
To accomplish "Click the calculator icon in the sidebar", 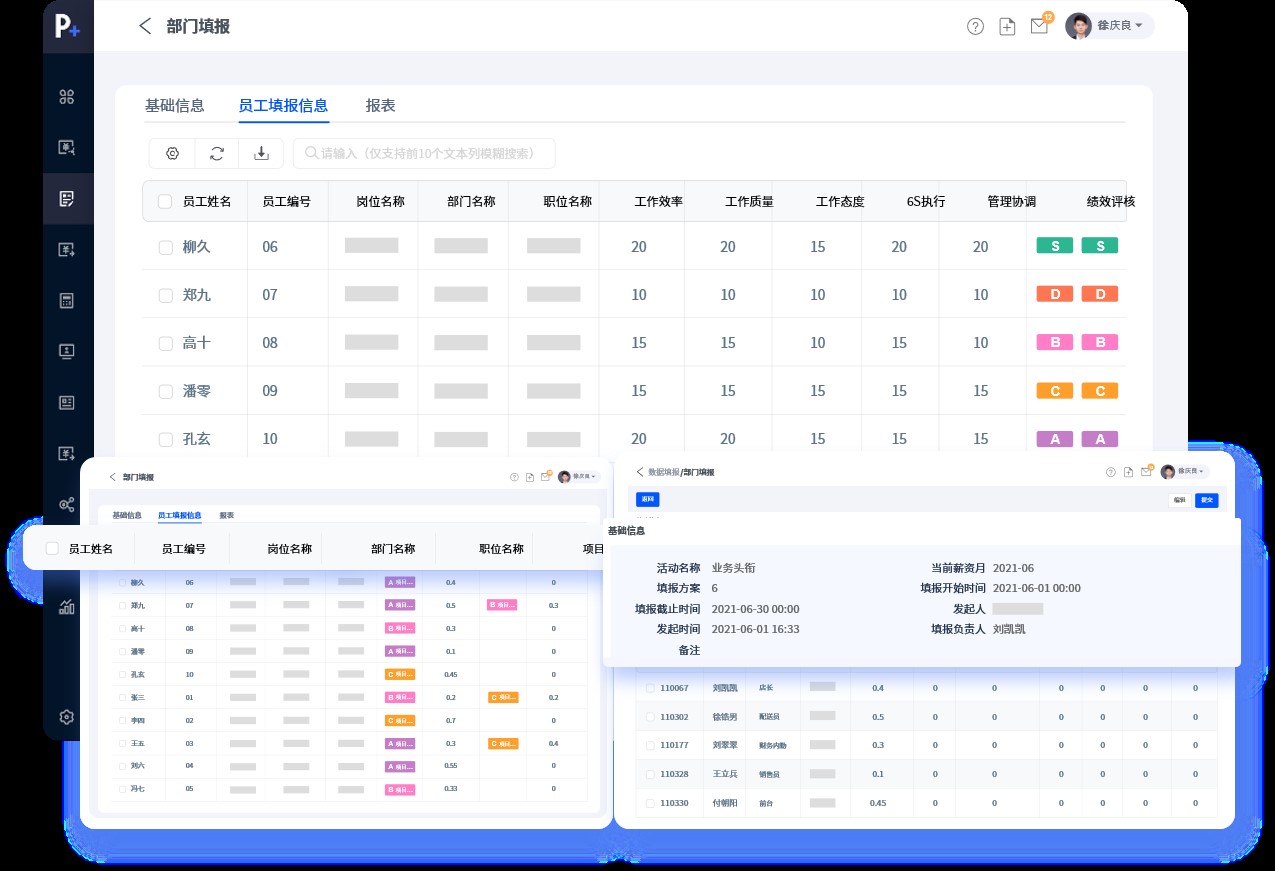I will (x=68, y=300).
